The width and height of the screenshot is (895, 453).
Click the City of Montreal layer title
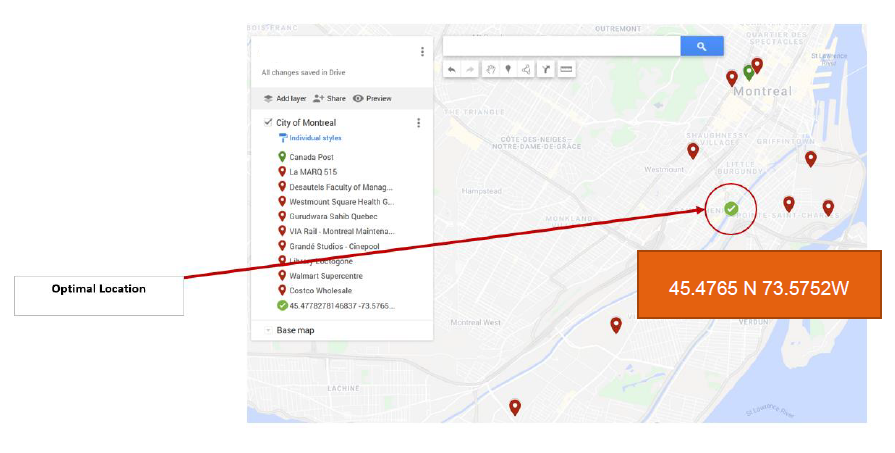click(x=306, y=123)
